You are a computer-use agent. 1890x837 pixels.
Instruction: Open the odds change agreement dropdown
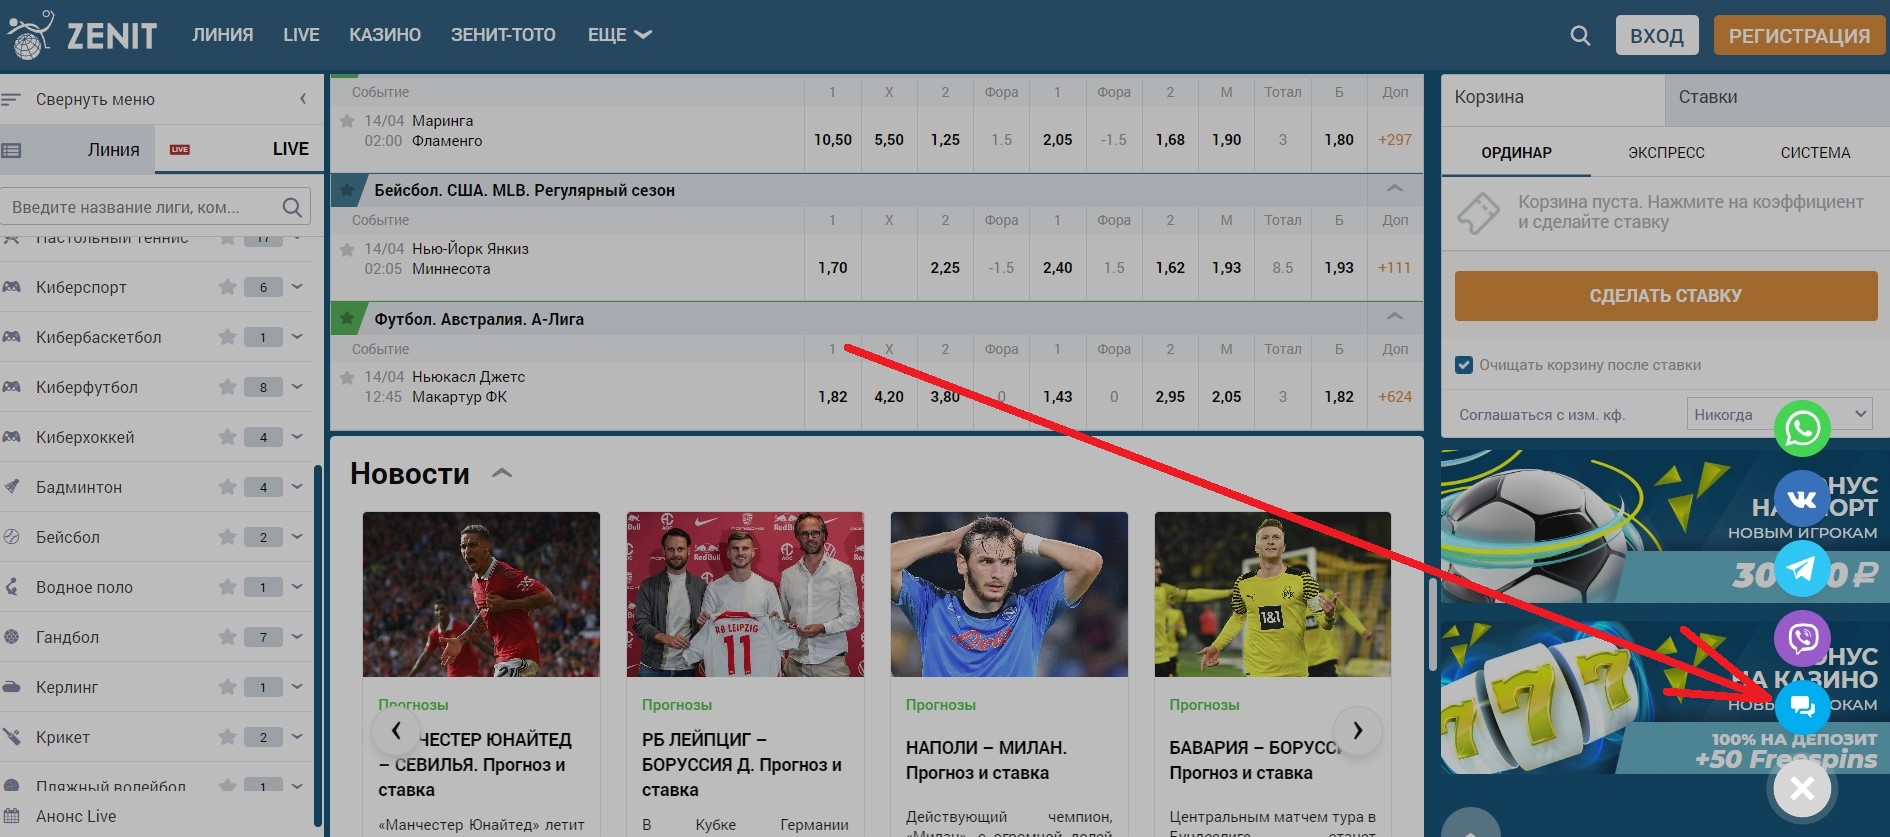pos(1780,414)
